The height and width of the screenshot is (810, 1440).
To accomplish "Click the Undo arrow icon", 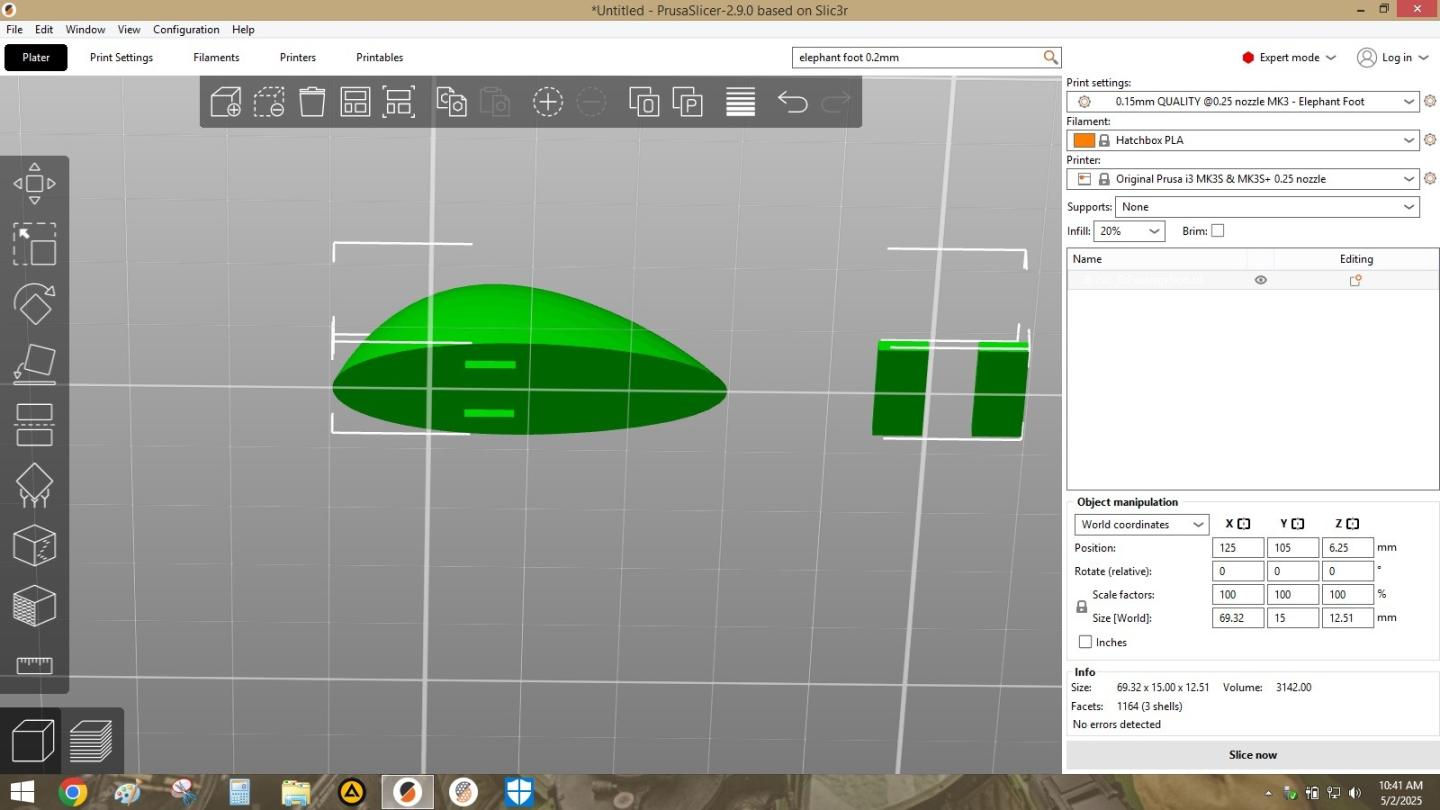I will 792,101.
